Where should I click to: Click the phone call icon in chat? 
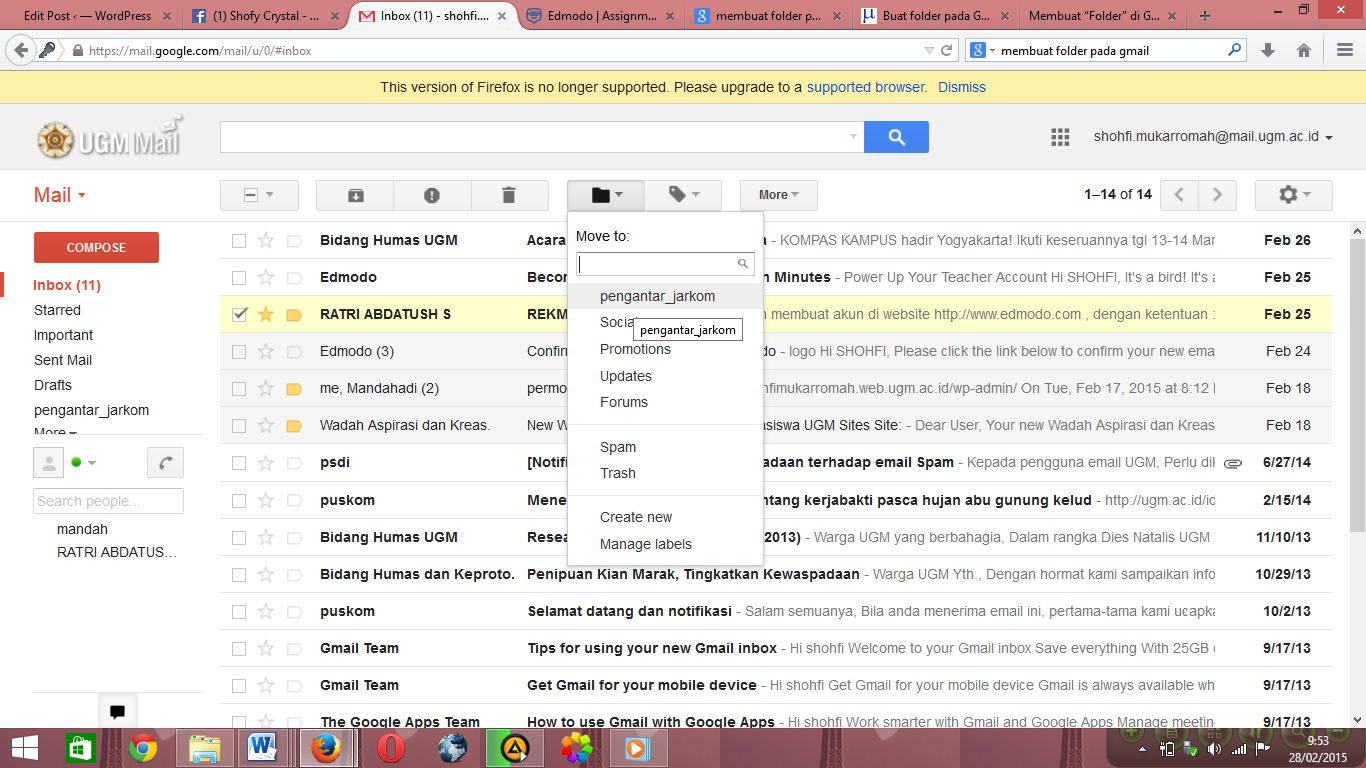click(165, 462)
